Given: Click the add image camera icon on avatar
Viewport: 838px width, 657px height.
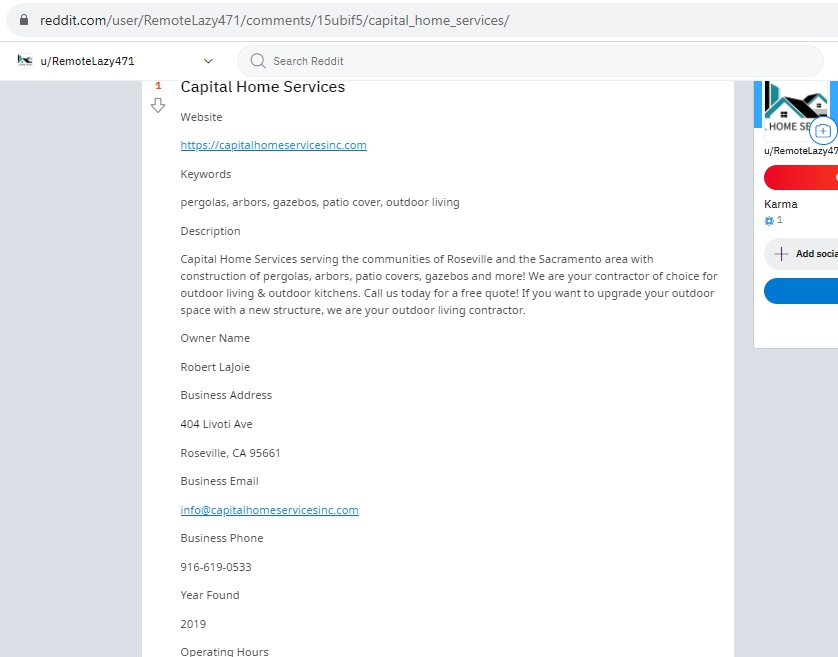Looking at the screenshot, I should coord(823,131).
